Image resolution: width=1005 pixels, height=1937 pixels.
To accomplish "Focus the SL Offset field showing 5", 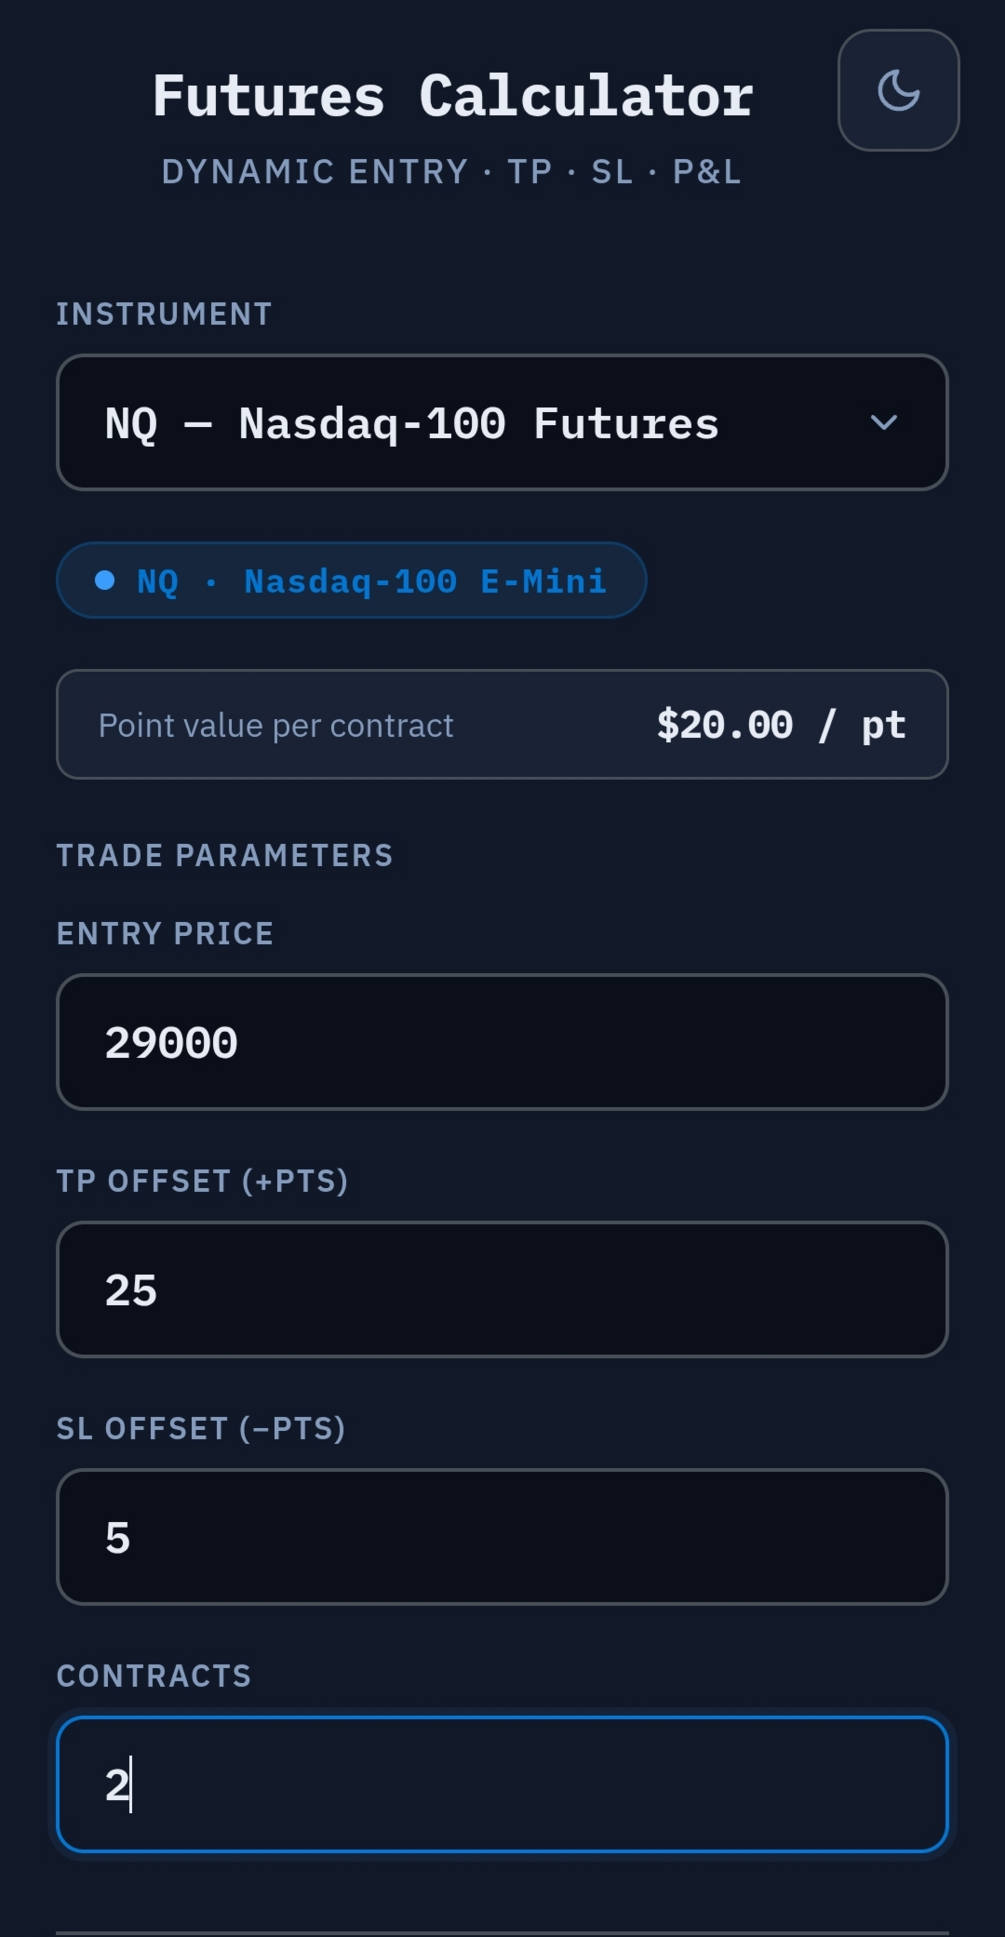I will pyautogui.click(x=502, y=1537).
